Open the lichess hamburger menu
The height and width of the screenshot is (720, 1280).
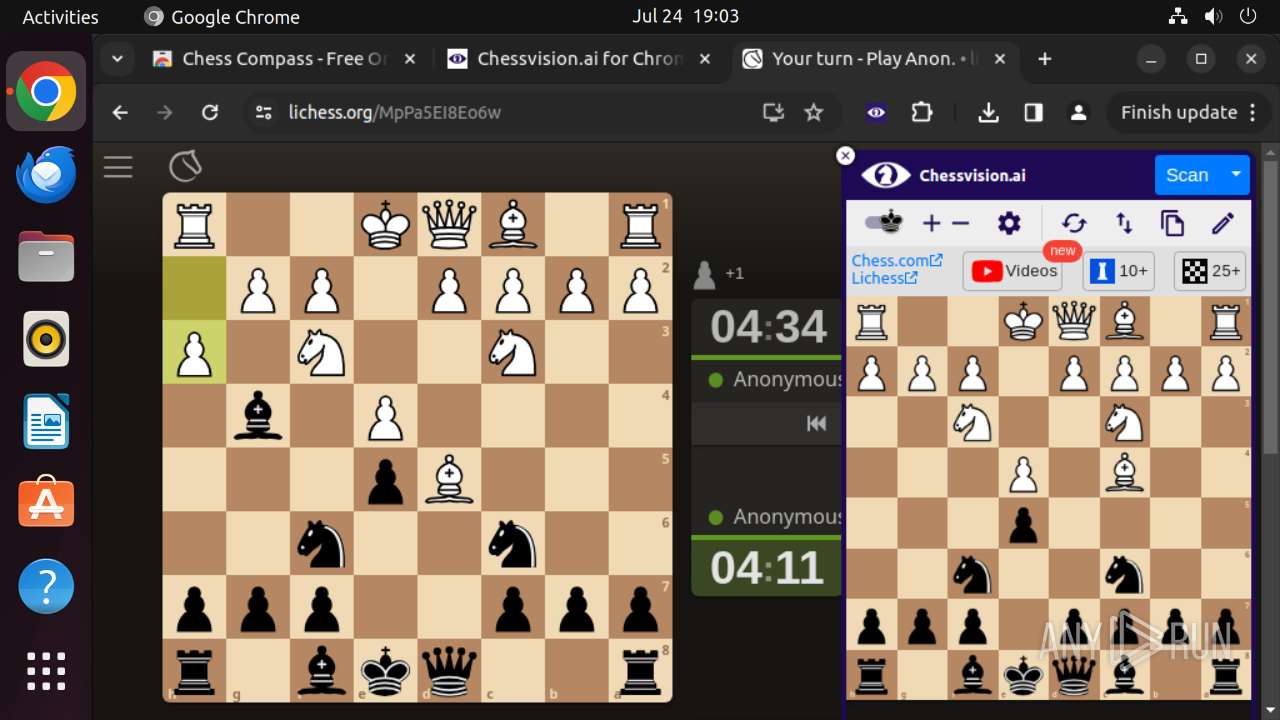(118, 167)
